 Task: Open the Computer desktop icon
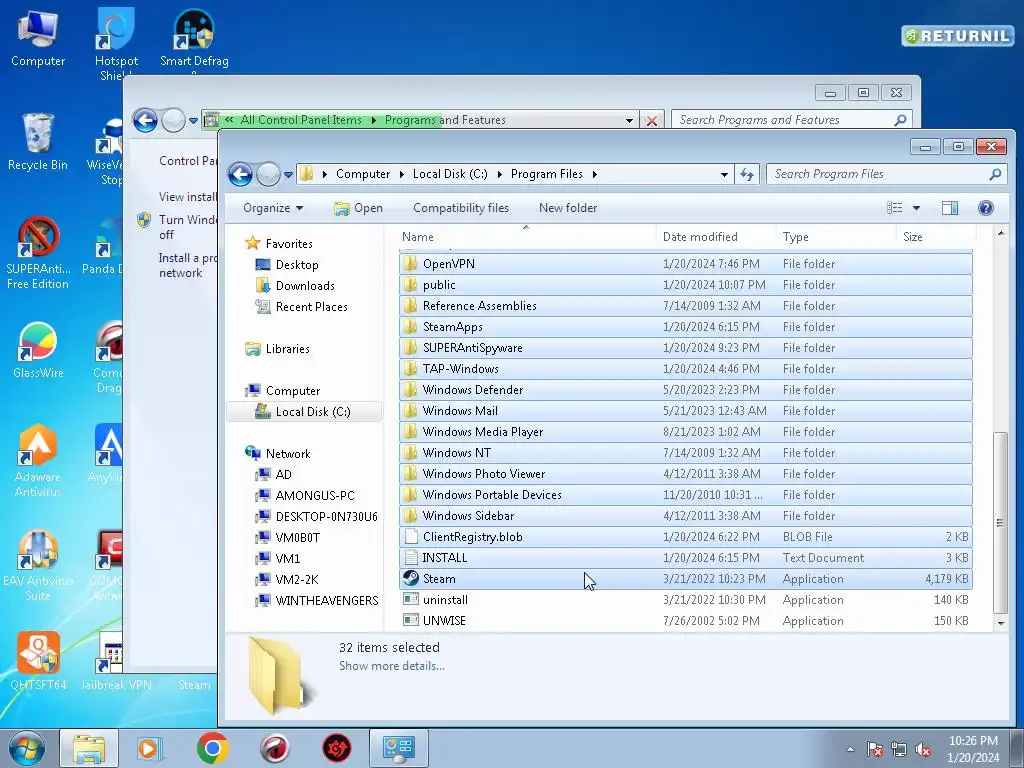(38, 39)
